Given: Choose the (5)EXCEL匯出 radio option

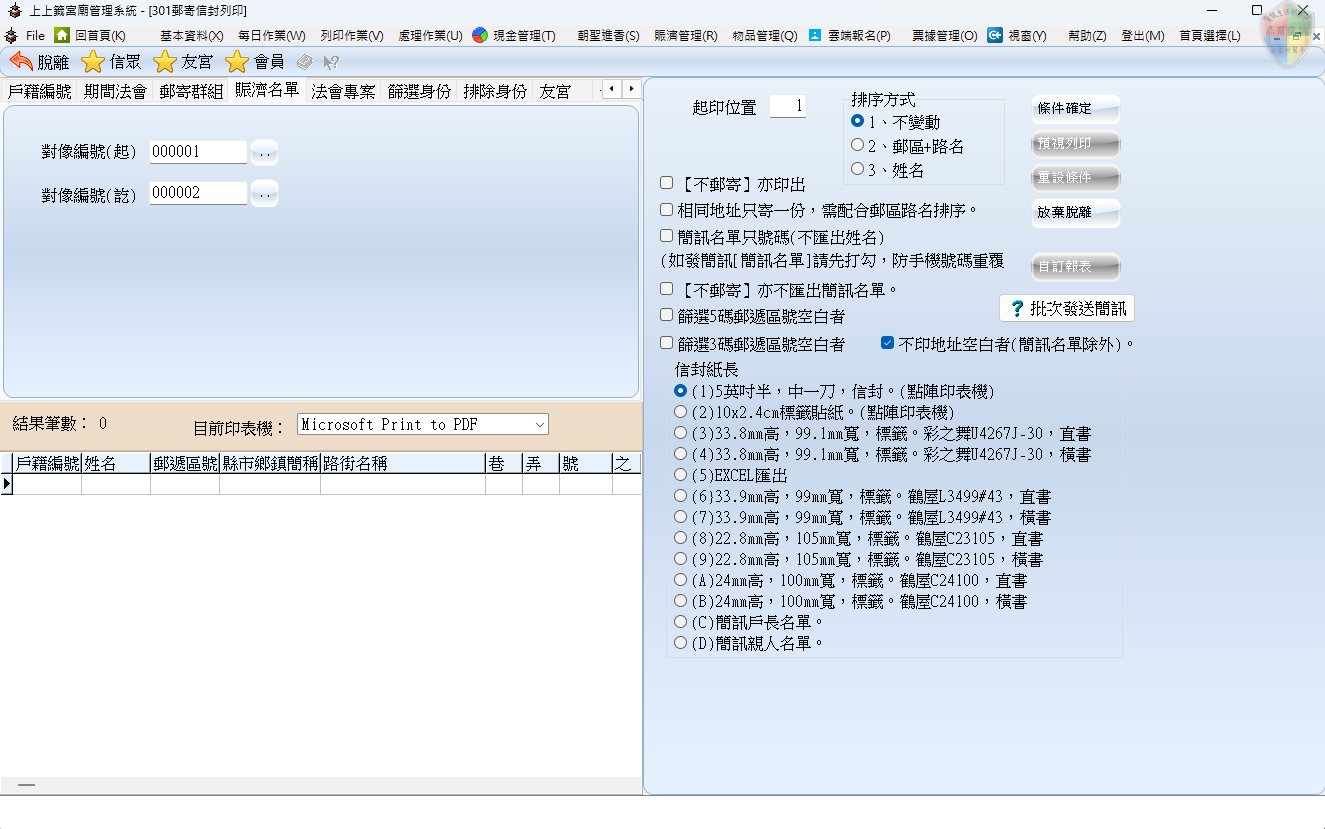Looking at the screenshot, I should pyautogui.click(x=681, y=475).
